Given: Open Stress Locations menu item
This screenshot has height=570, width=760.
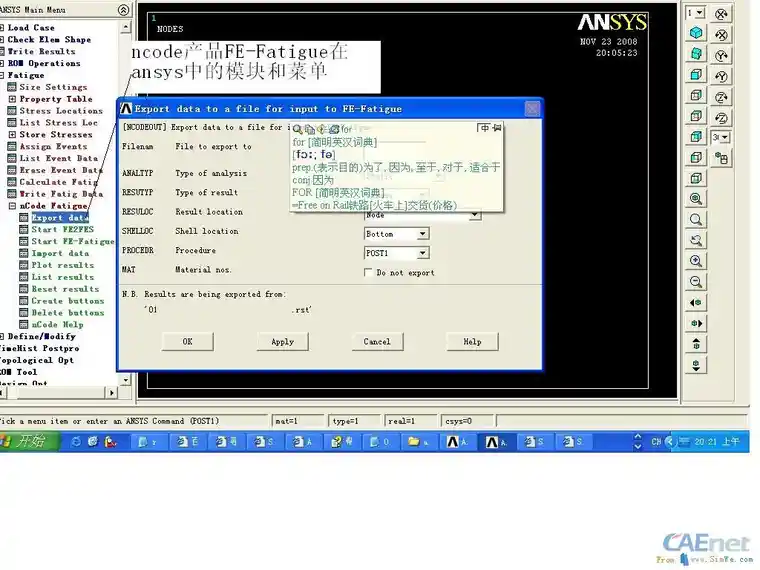Looking at the screenshot, I should click(x=61, y=111).
